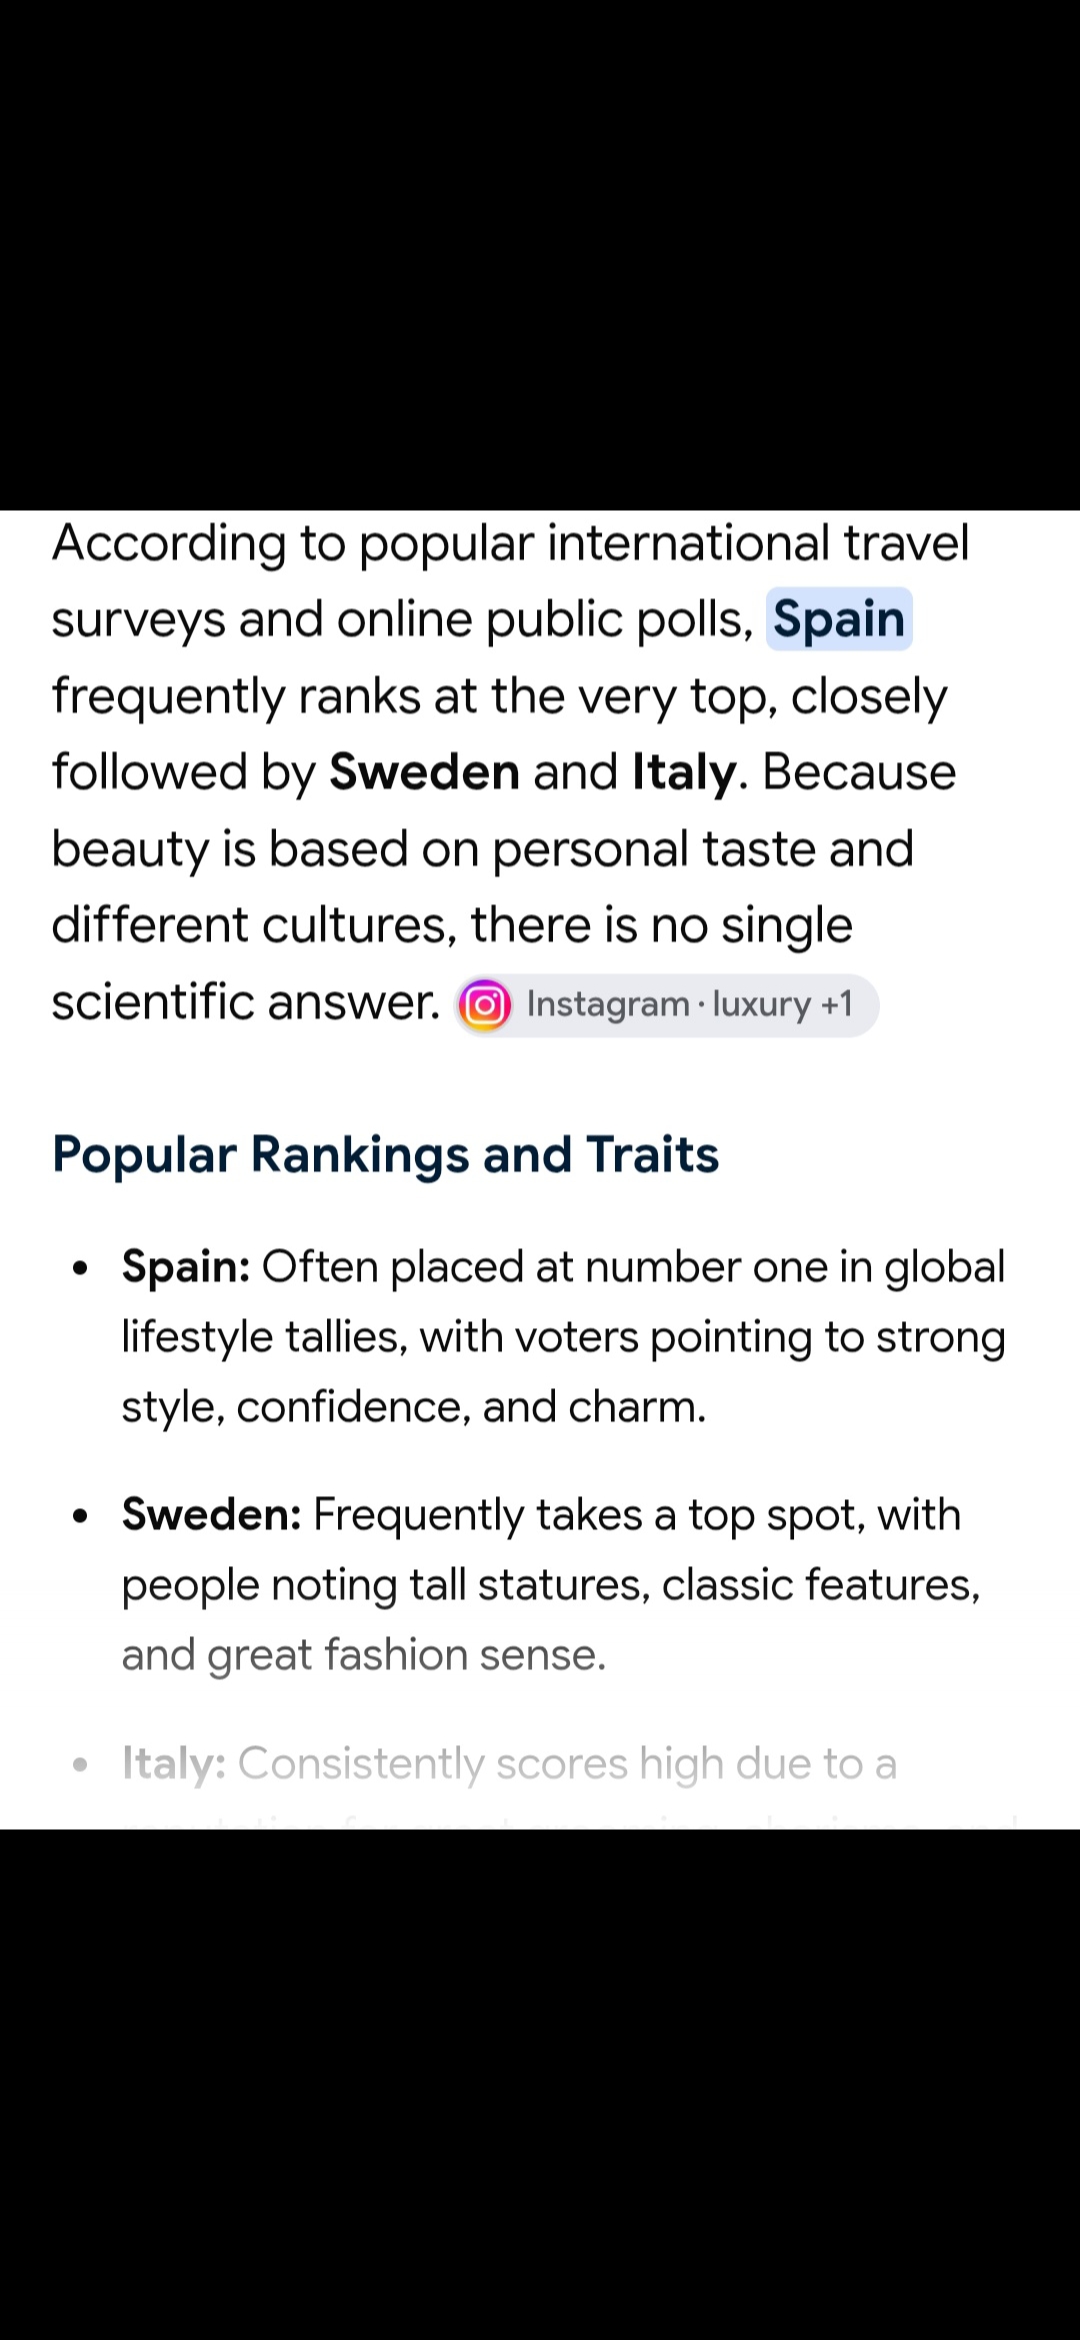
Task: Tap the "Popular Rankings and Traits" heading
Action: pos(385,1154)
